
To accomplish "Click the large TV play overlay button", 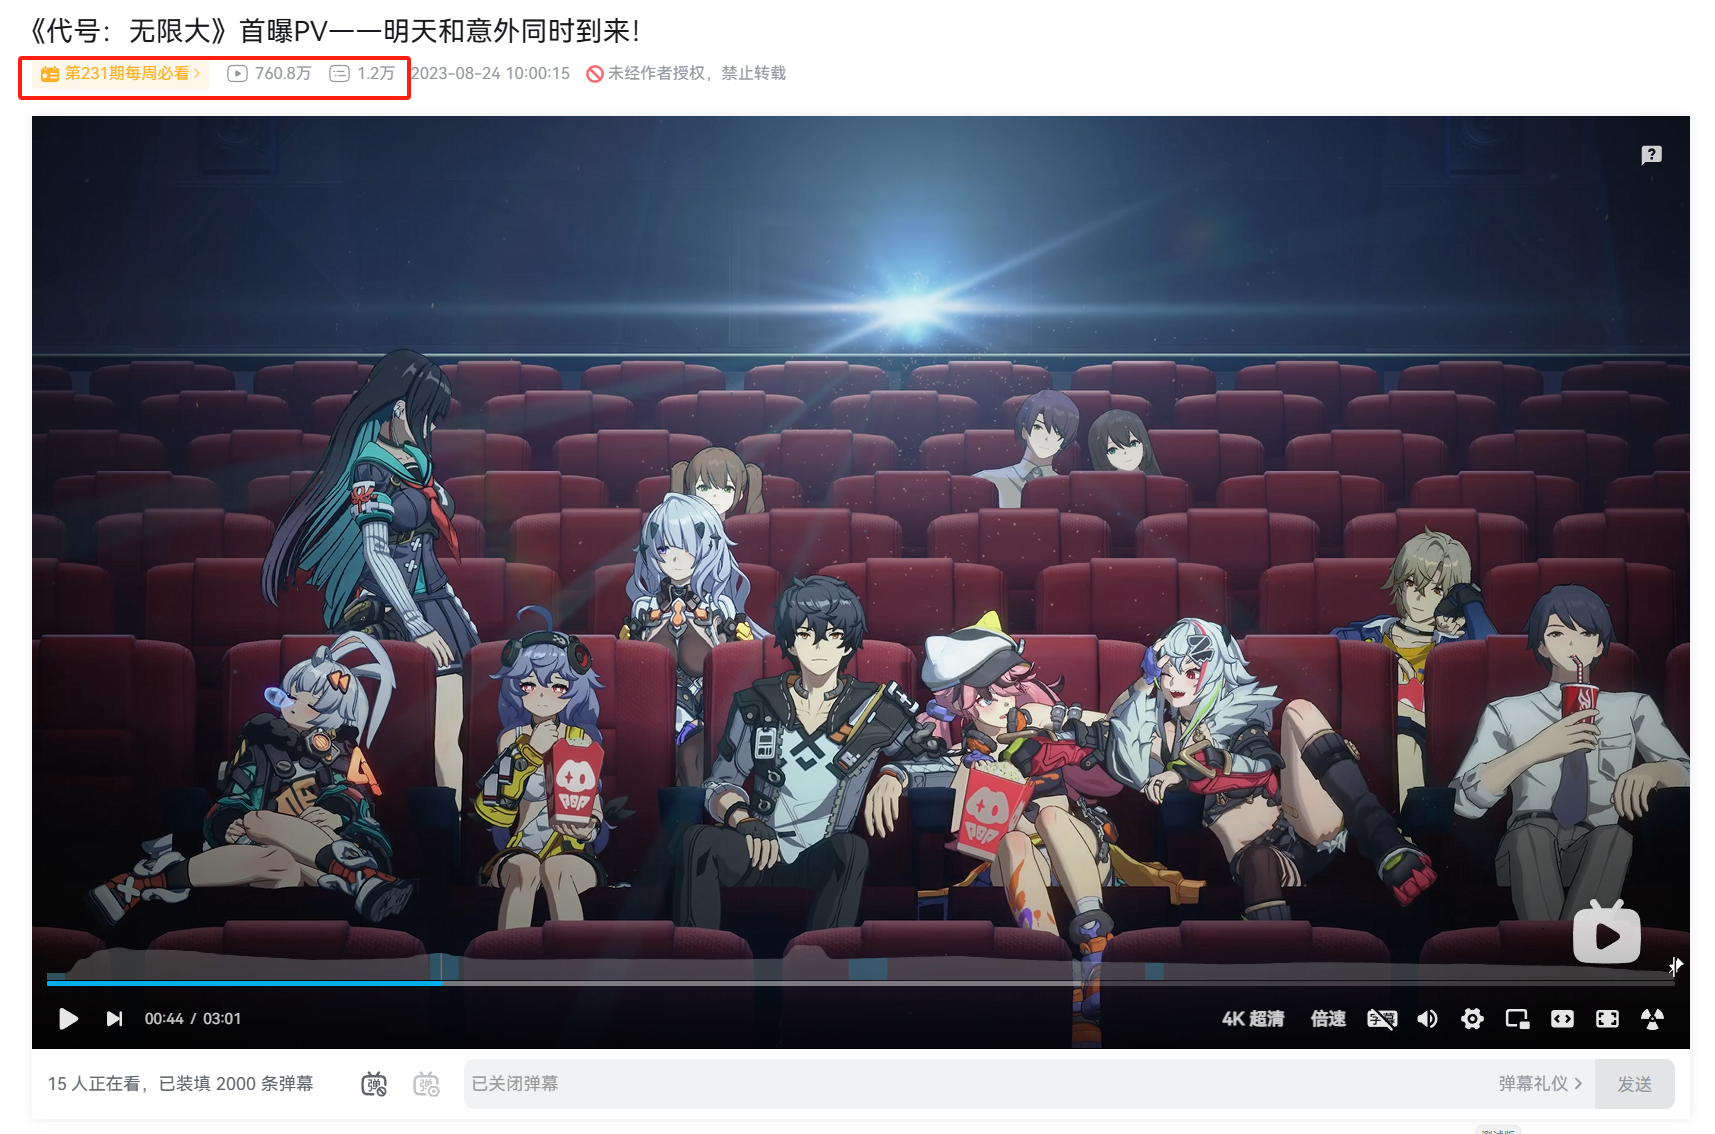I will (1606, 932).
